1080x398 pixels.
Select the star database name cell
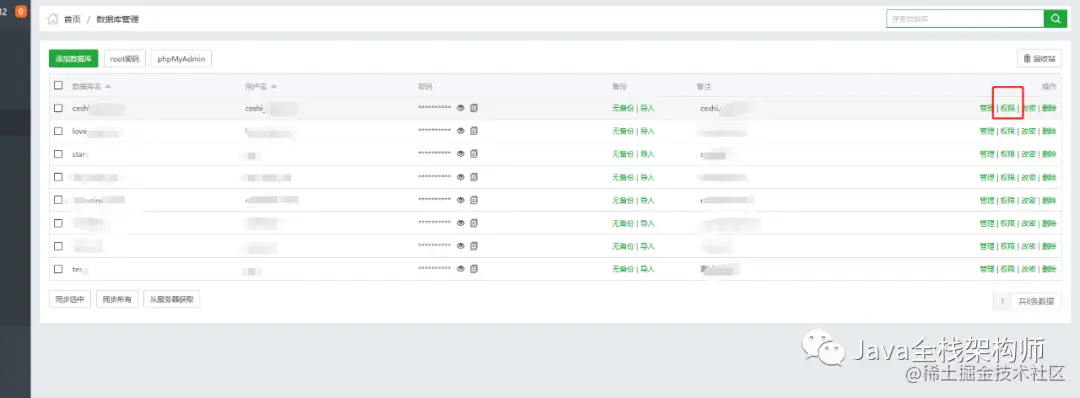click(x=81, y=154)
